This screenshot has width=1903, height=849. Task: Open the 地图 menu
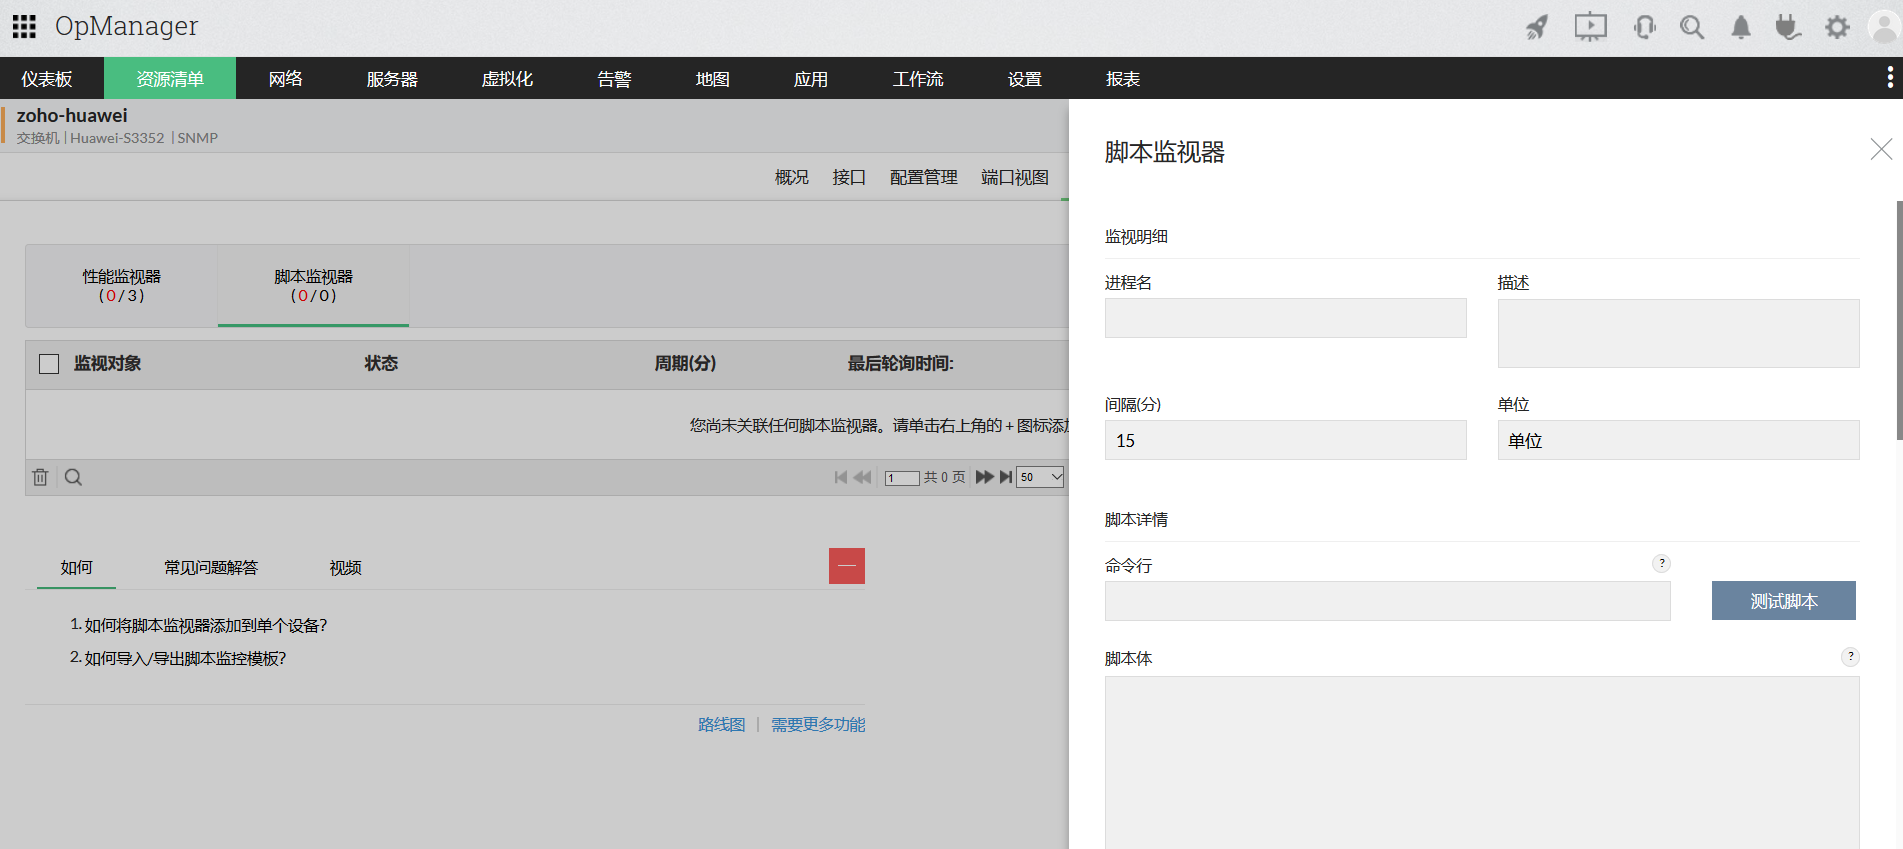point(713,79)
